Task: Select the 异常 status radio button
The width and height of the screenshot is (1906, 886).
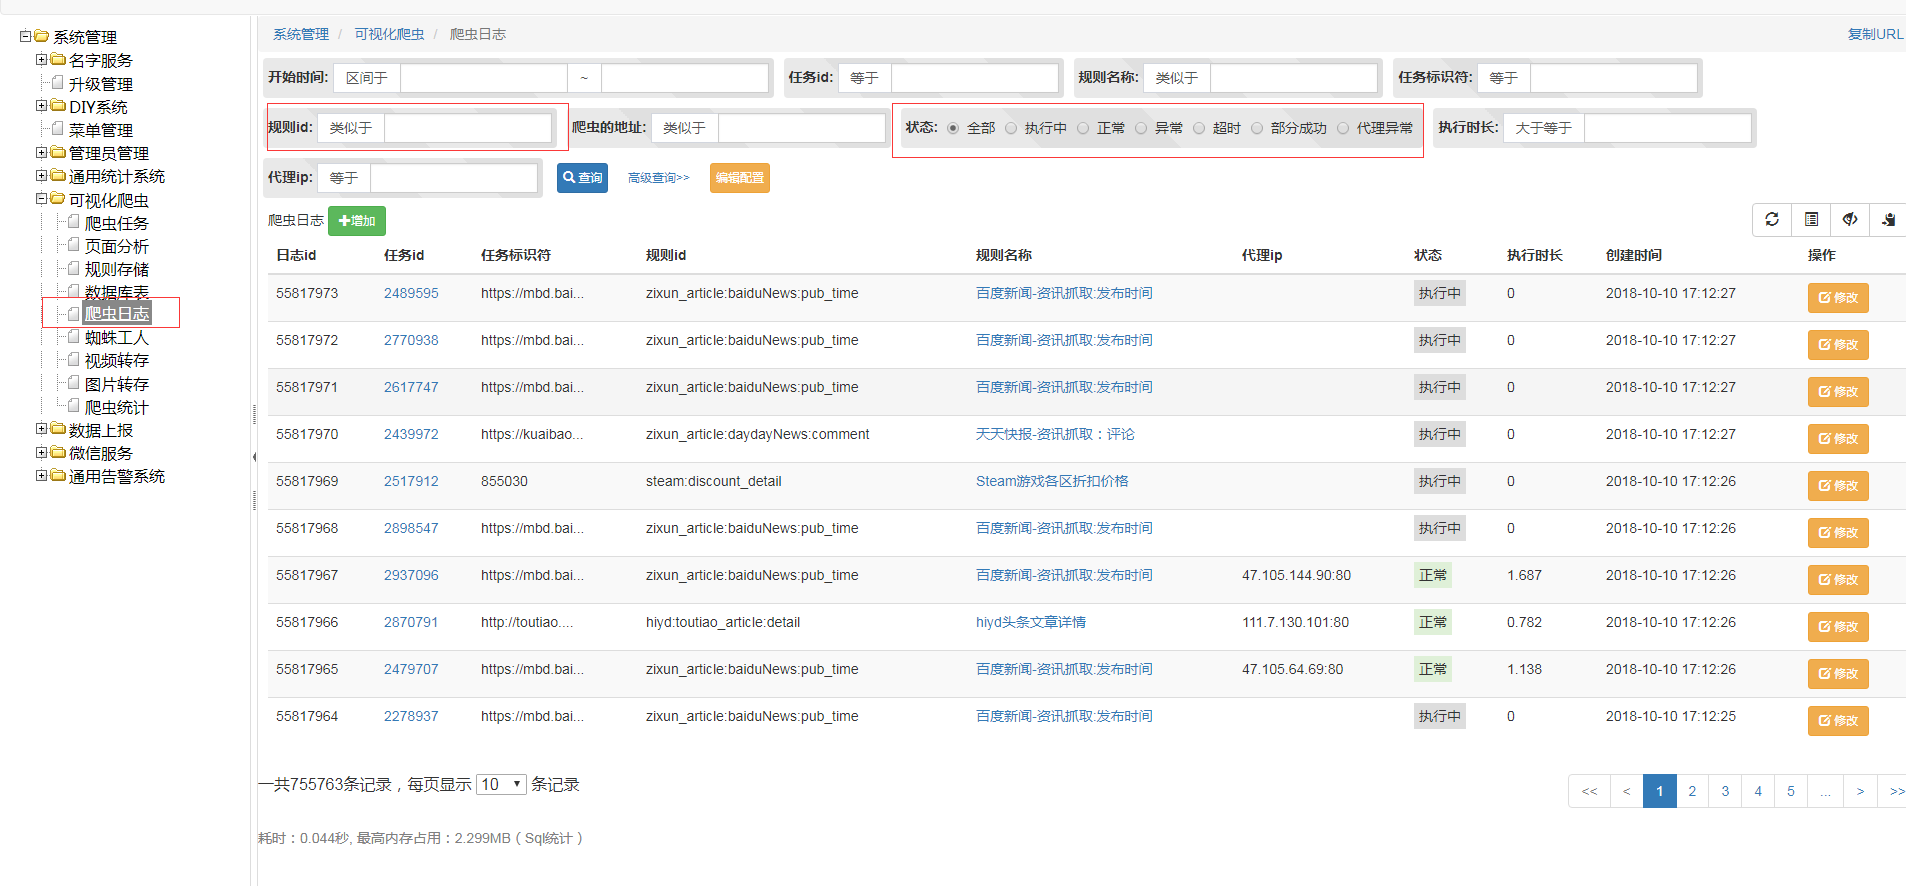Action: click(1141, 128)
